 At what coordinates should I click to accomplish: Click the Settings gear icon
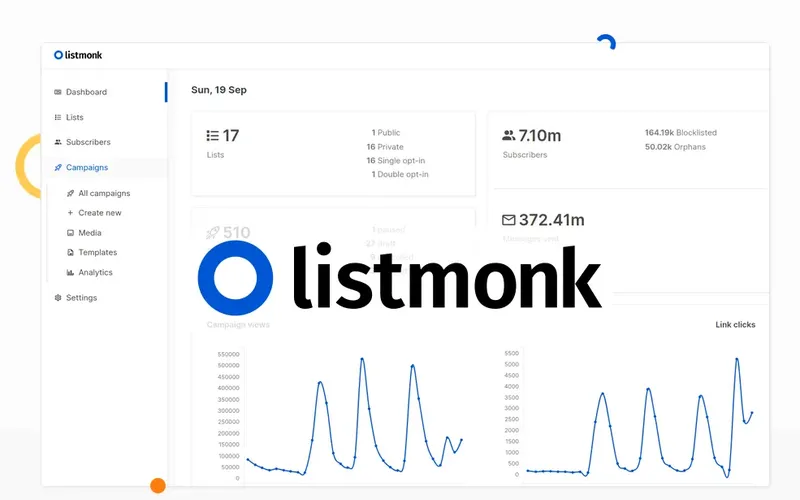(x=58, y=297)
